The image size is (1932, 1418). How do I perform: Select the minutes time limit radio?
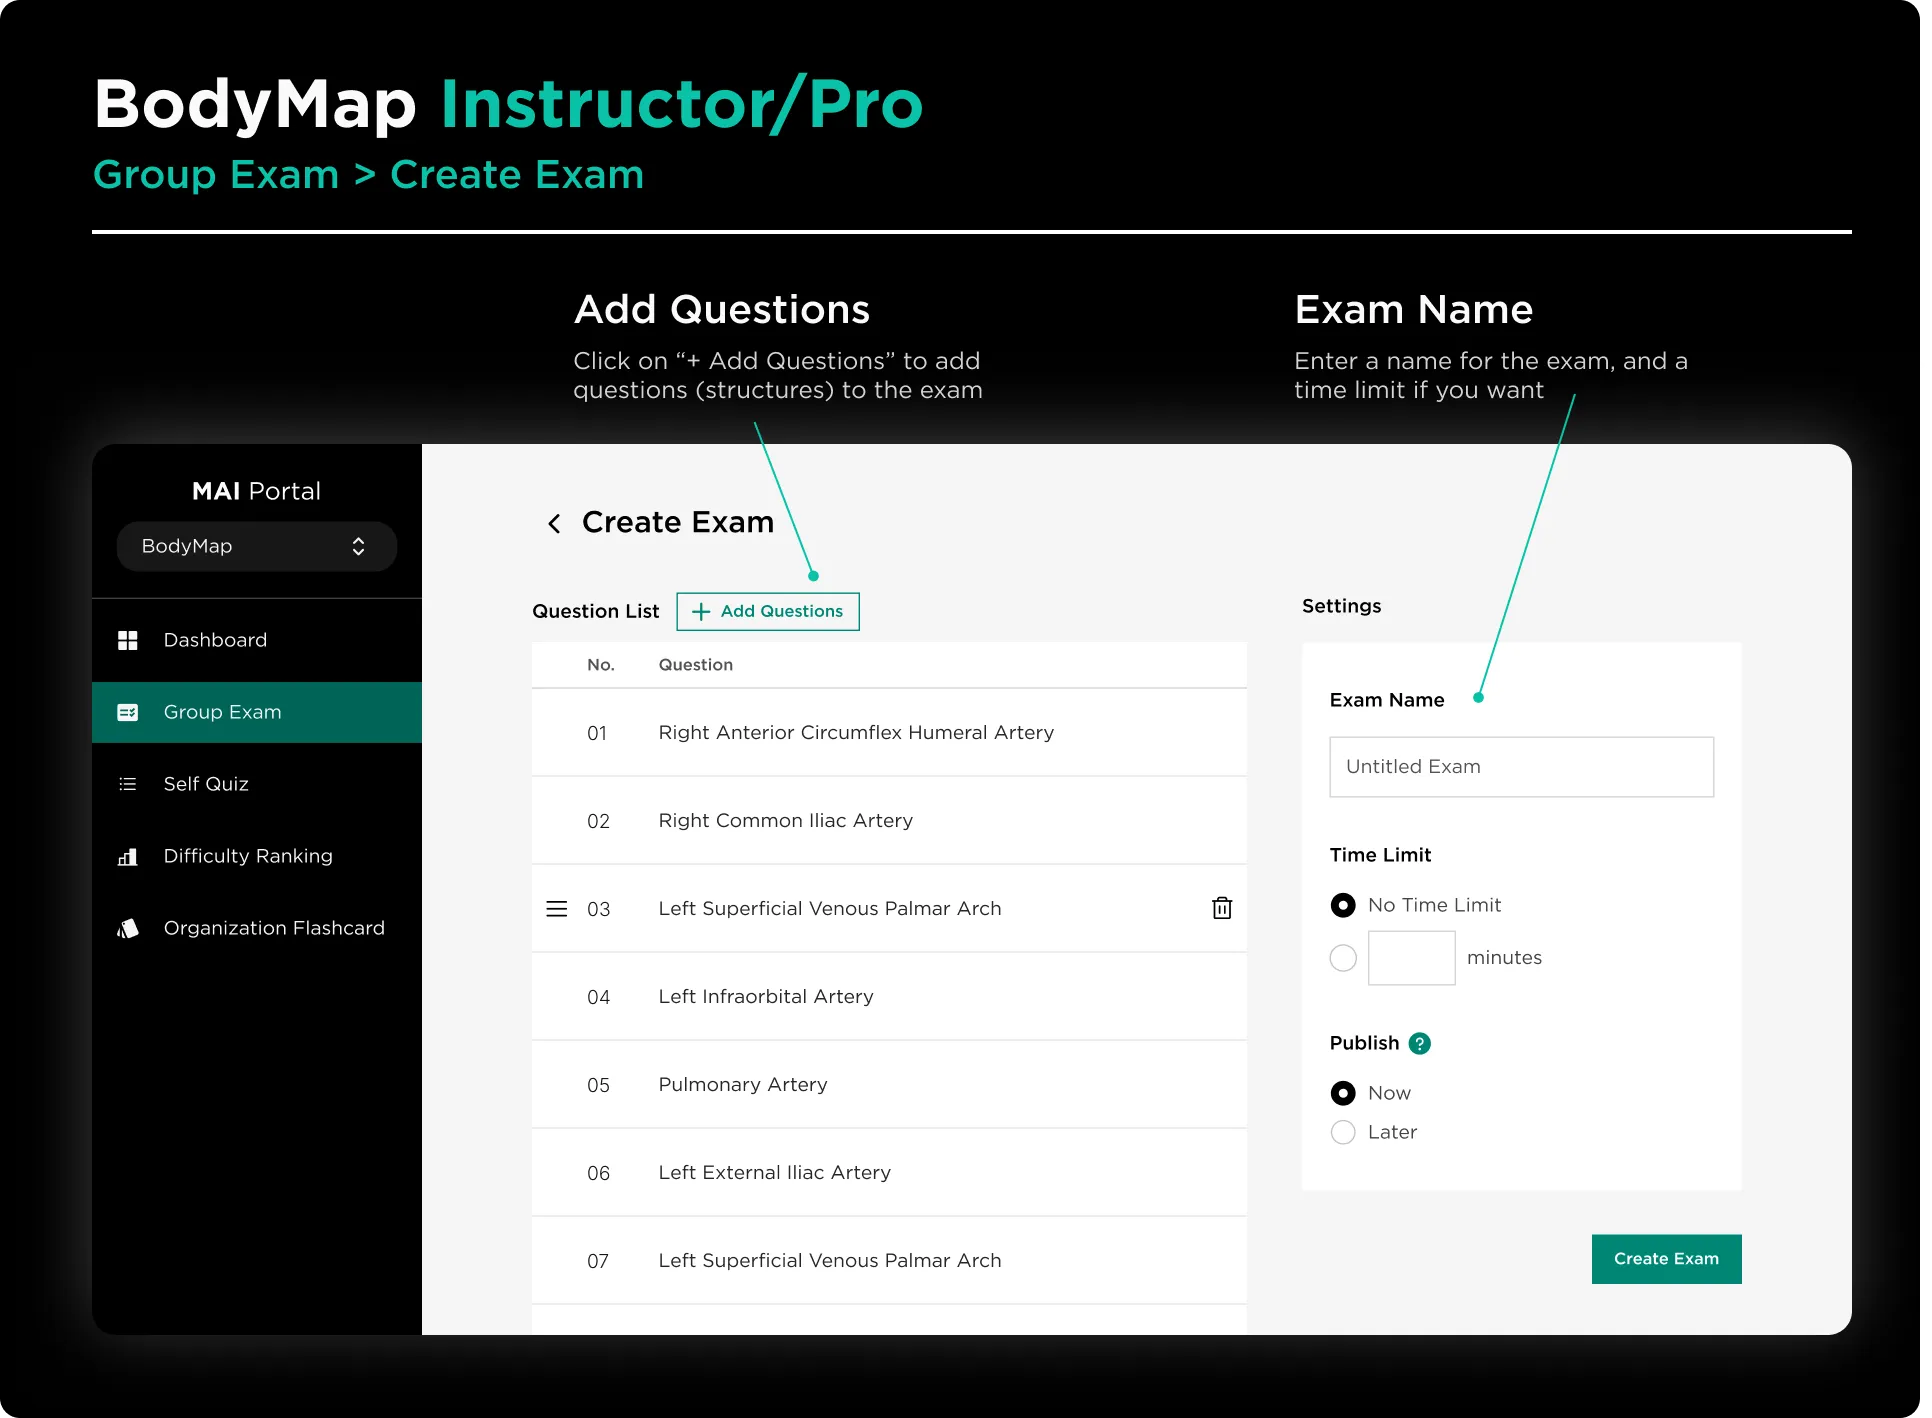[1343, 958]
